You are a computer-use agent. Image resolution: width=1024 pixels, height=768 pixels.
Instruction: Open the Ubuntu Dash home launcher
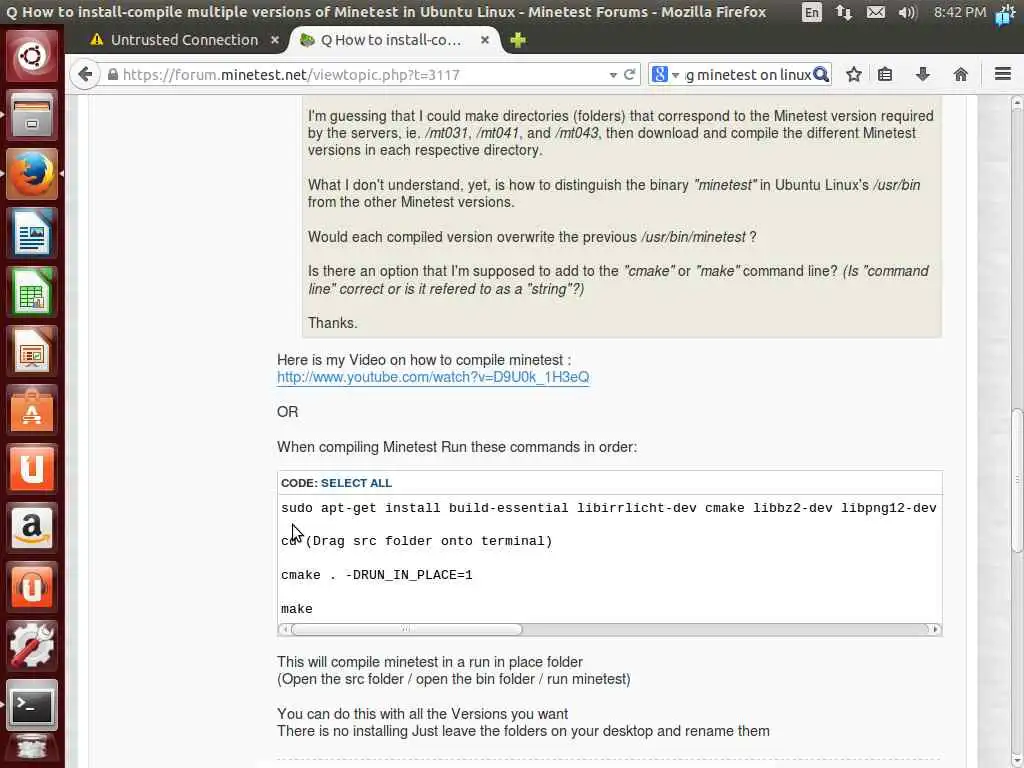(31, 56)
